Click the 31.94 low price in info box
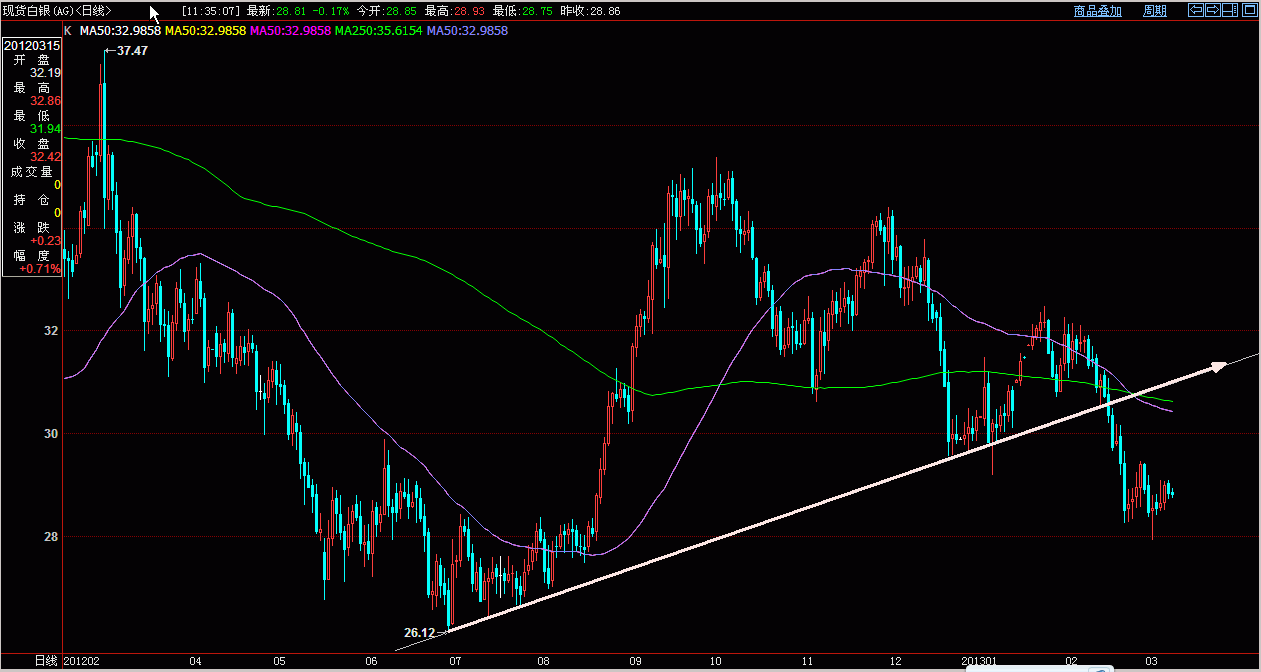Image resolution: width=1261 pixels, height=672 pixels. [x=45, y=129]
